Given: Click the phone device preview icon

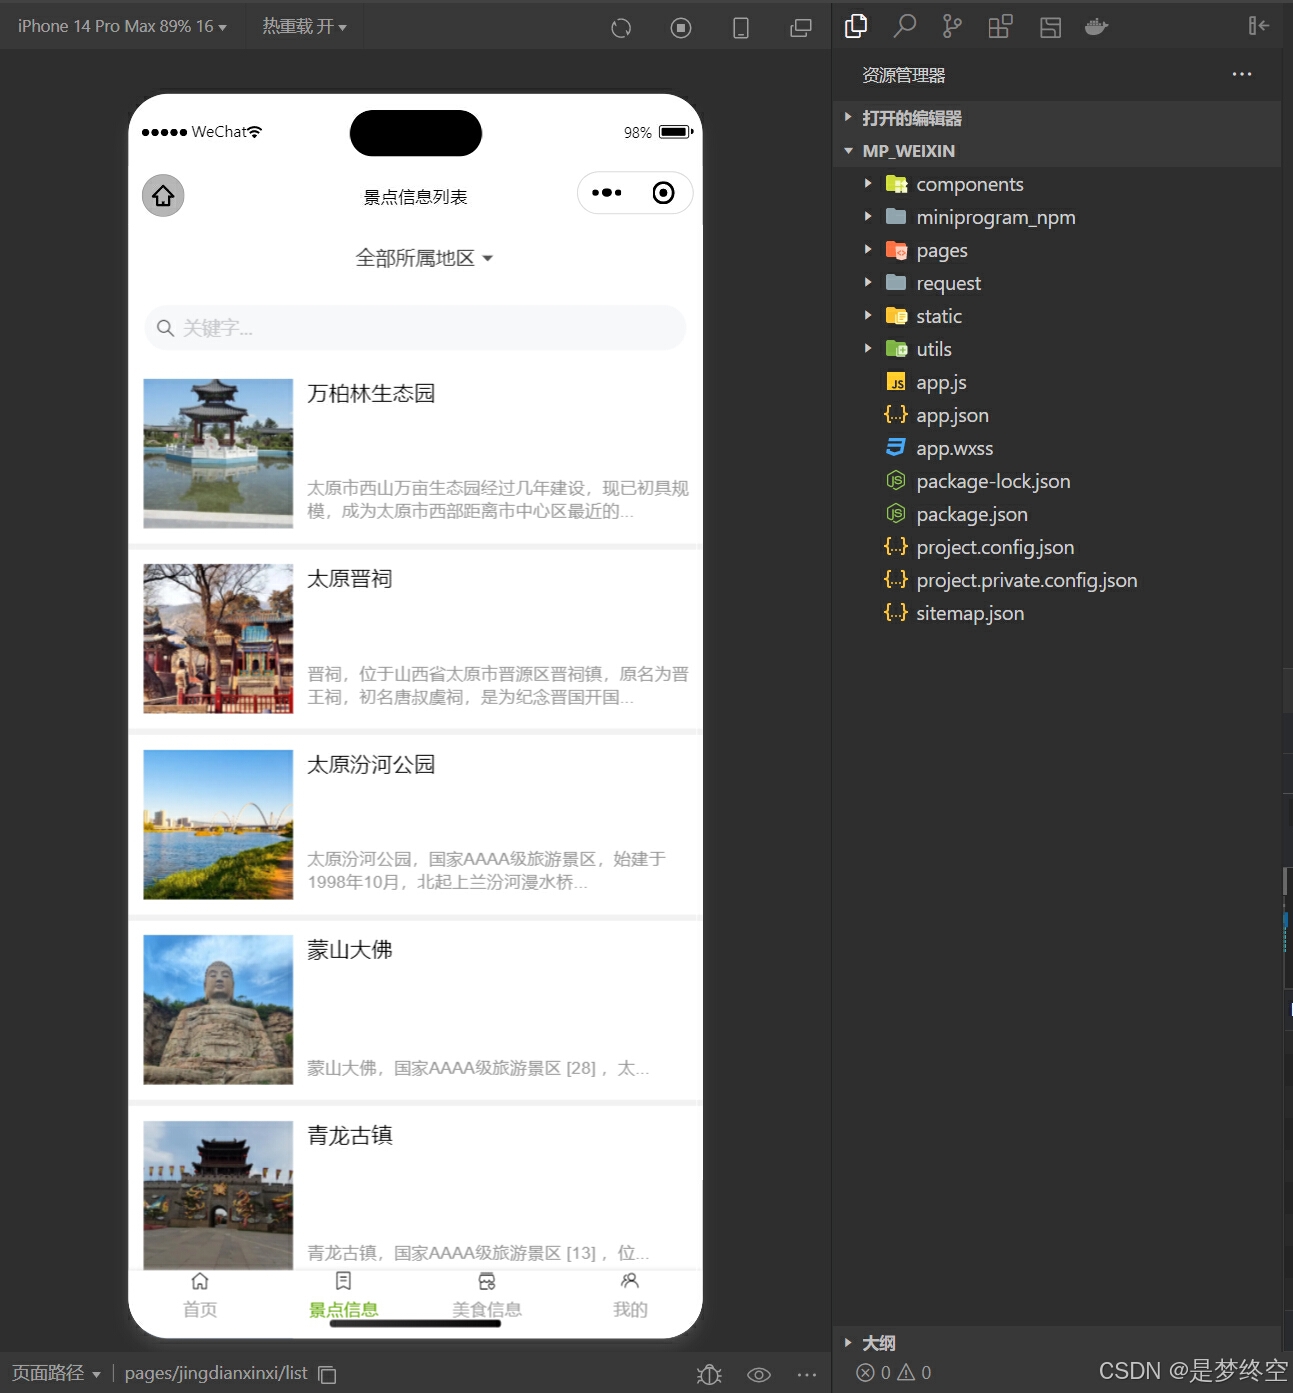Looking at the screenshot, I should point(741,28).
